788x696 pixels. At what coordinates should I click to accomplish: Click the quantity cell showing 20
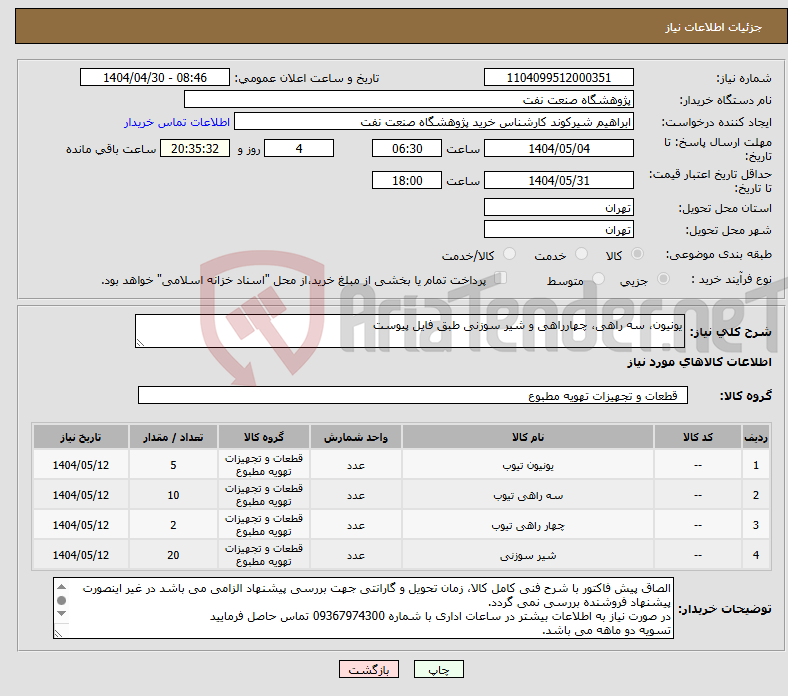173,555
